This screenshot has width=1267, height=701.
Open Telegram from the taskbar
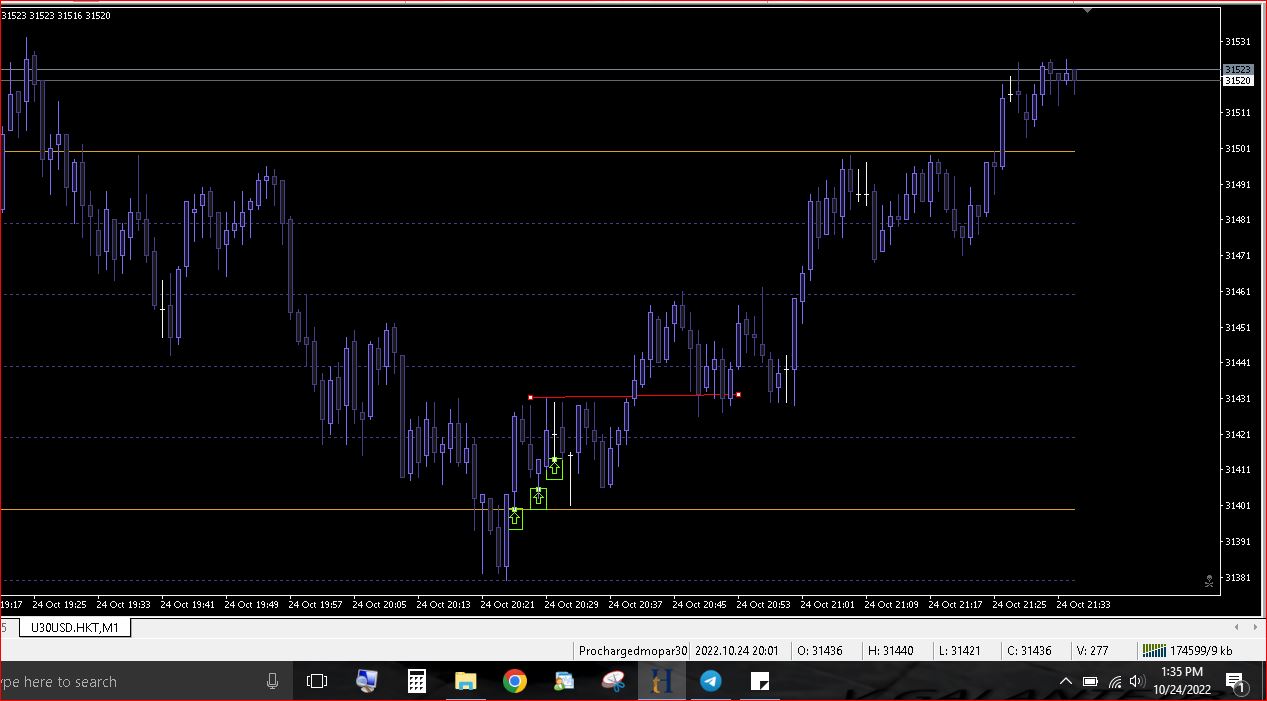click(x=711, y=681)
